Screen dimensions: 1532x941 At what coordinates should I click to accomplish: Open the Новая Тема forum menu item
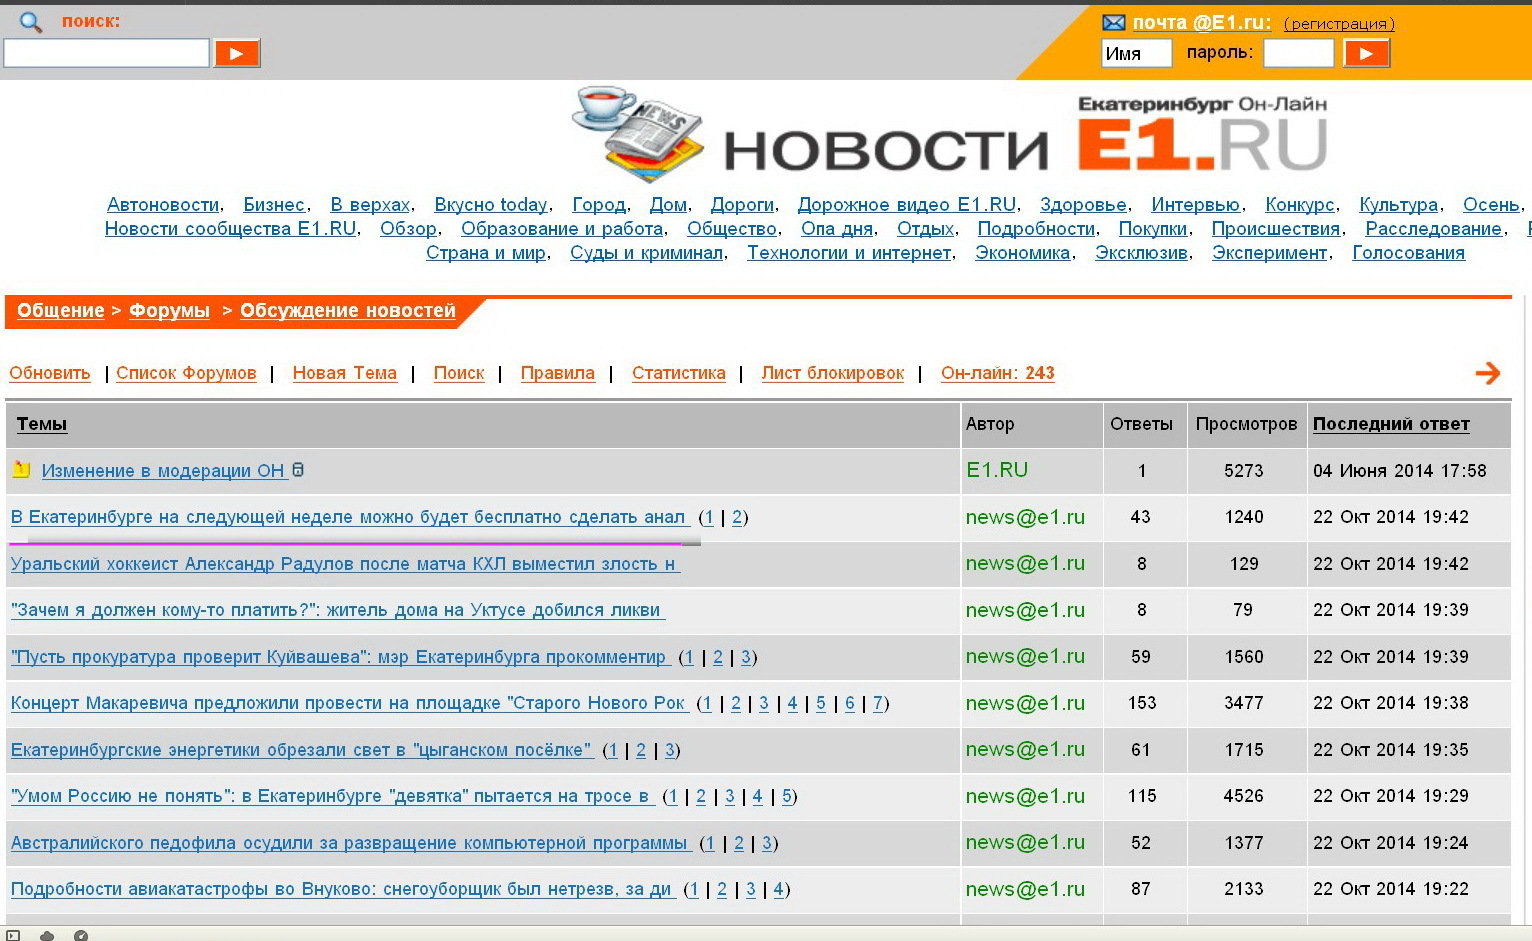(344, 373)
